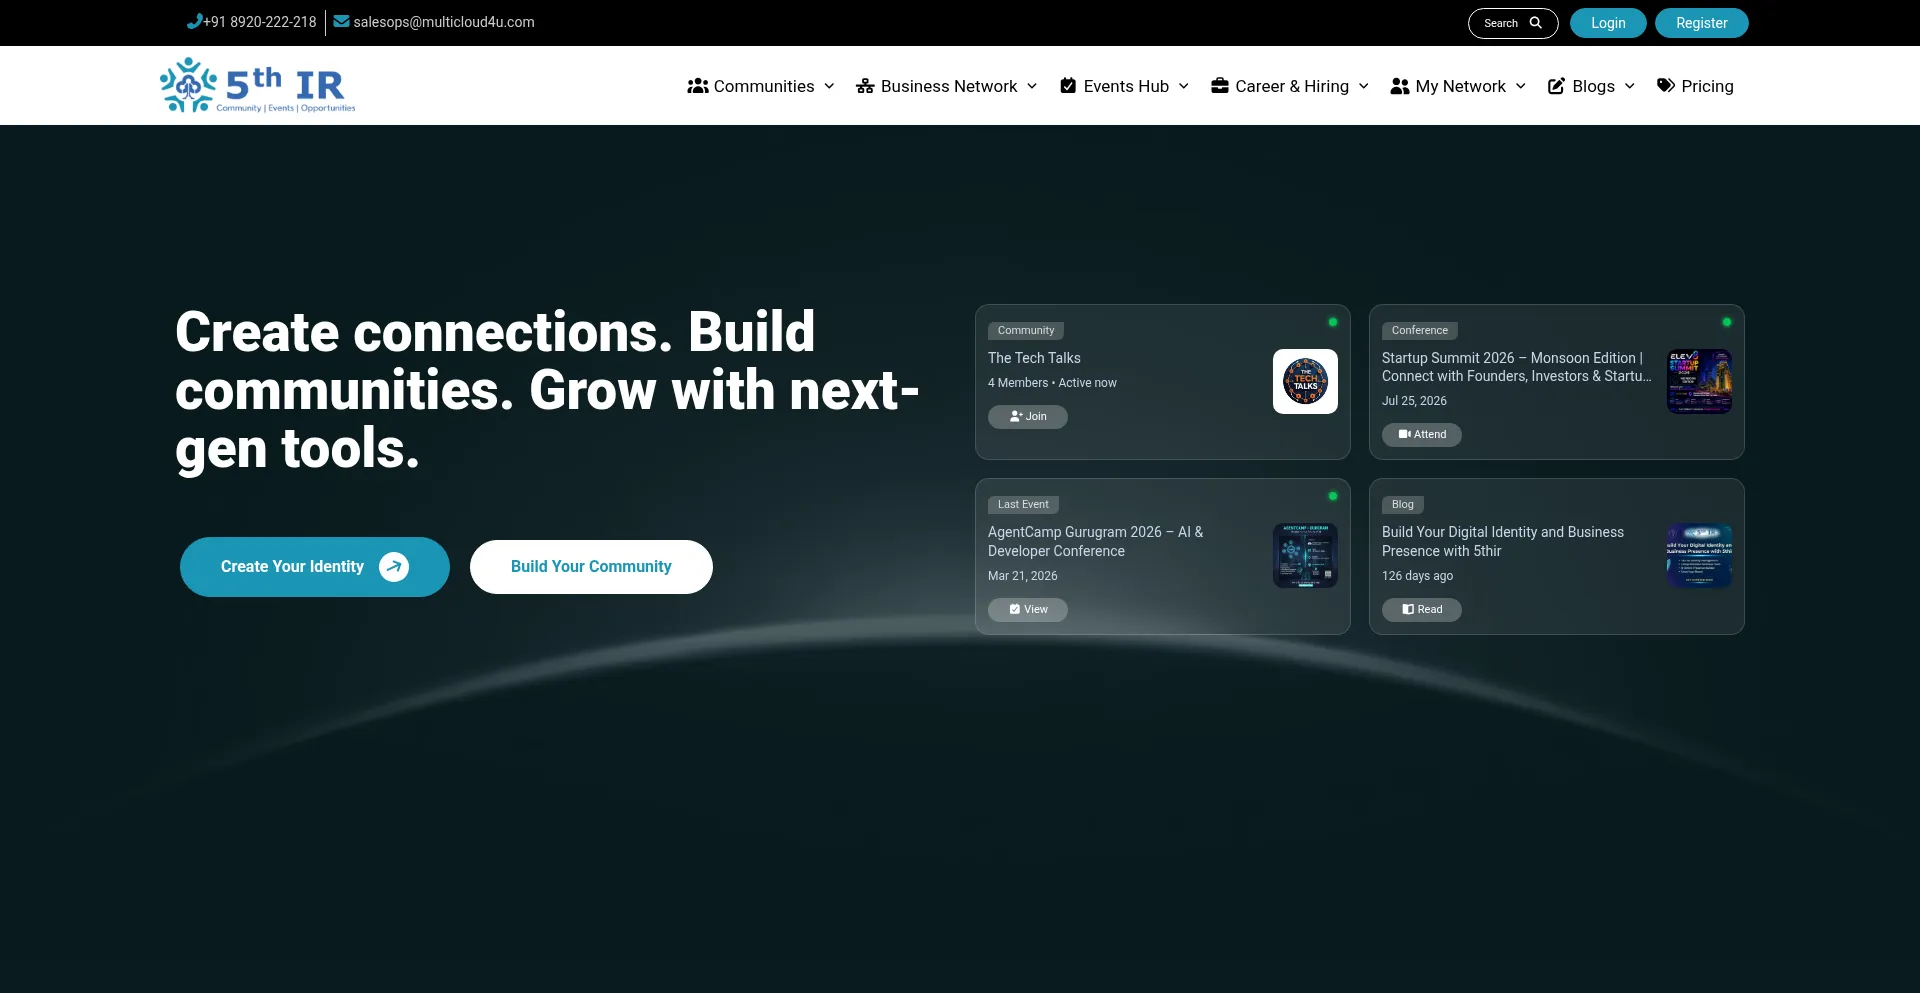Click the envelope icon beside email address
Viewport: 1920px width, 993px height.
click(x=341, y=21)
